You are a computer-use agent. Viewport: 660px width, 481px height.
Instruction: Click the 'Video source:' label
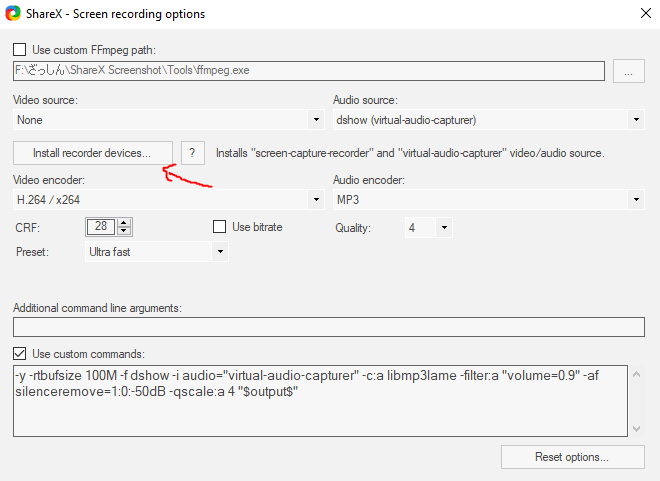45,100
